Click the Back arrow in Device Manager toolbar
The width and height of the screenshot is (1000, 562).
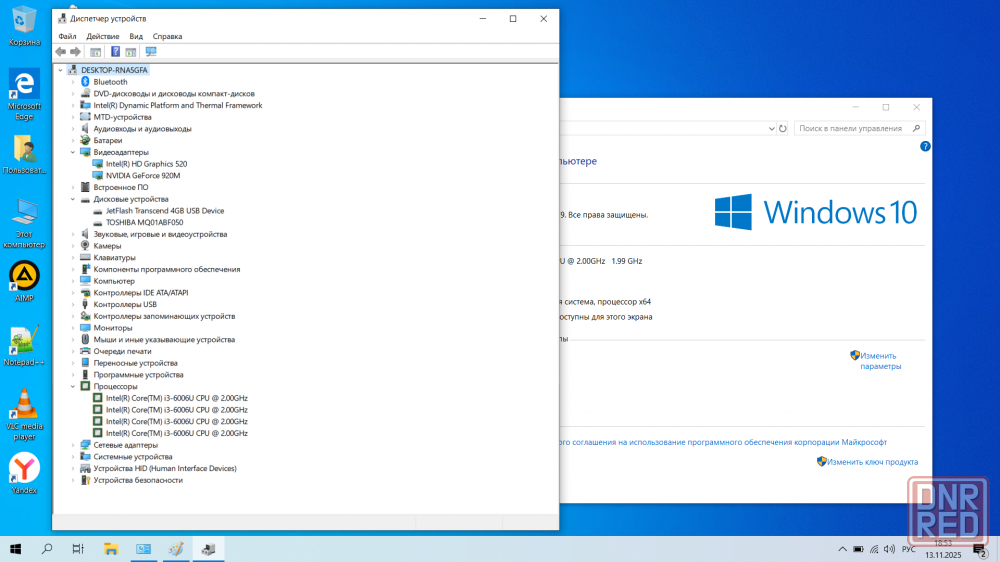pyautogui.click(x=61, y=51)
